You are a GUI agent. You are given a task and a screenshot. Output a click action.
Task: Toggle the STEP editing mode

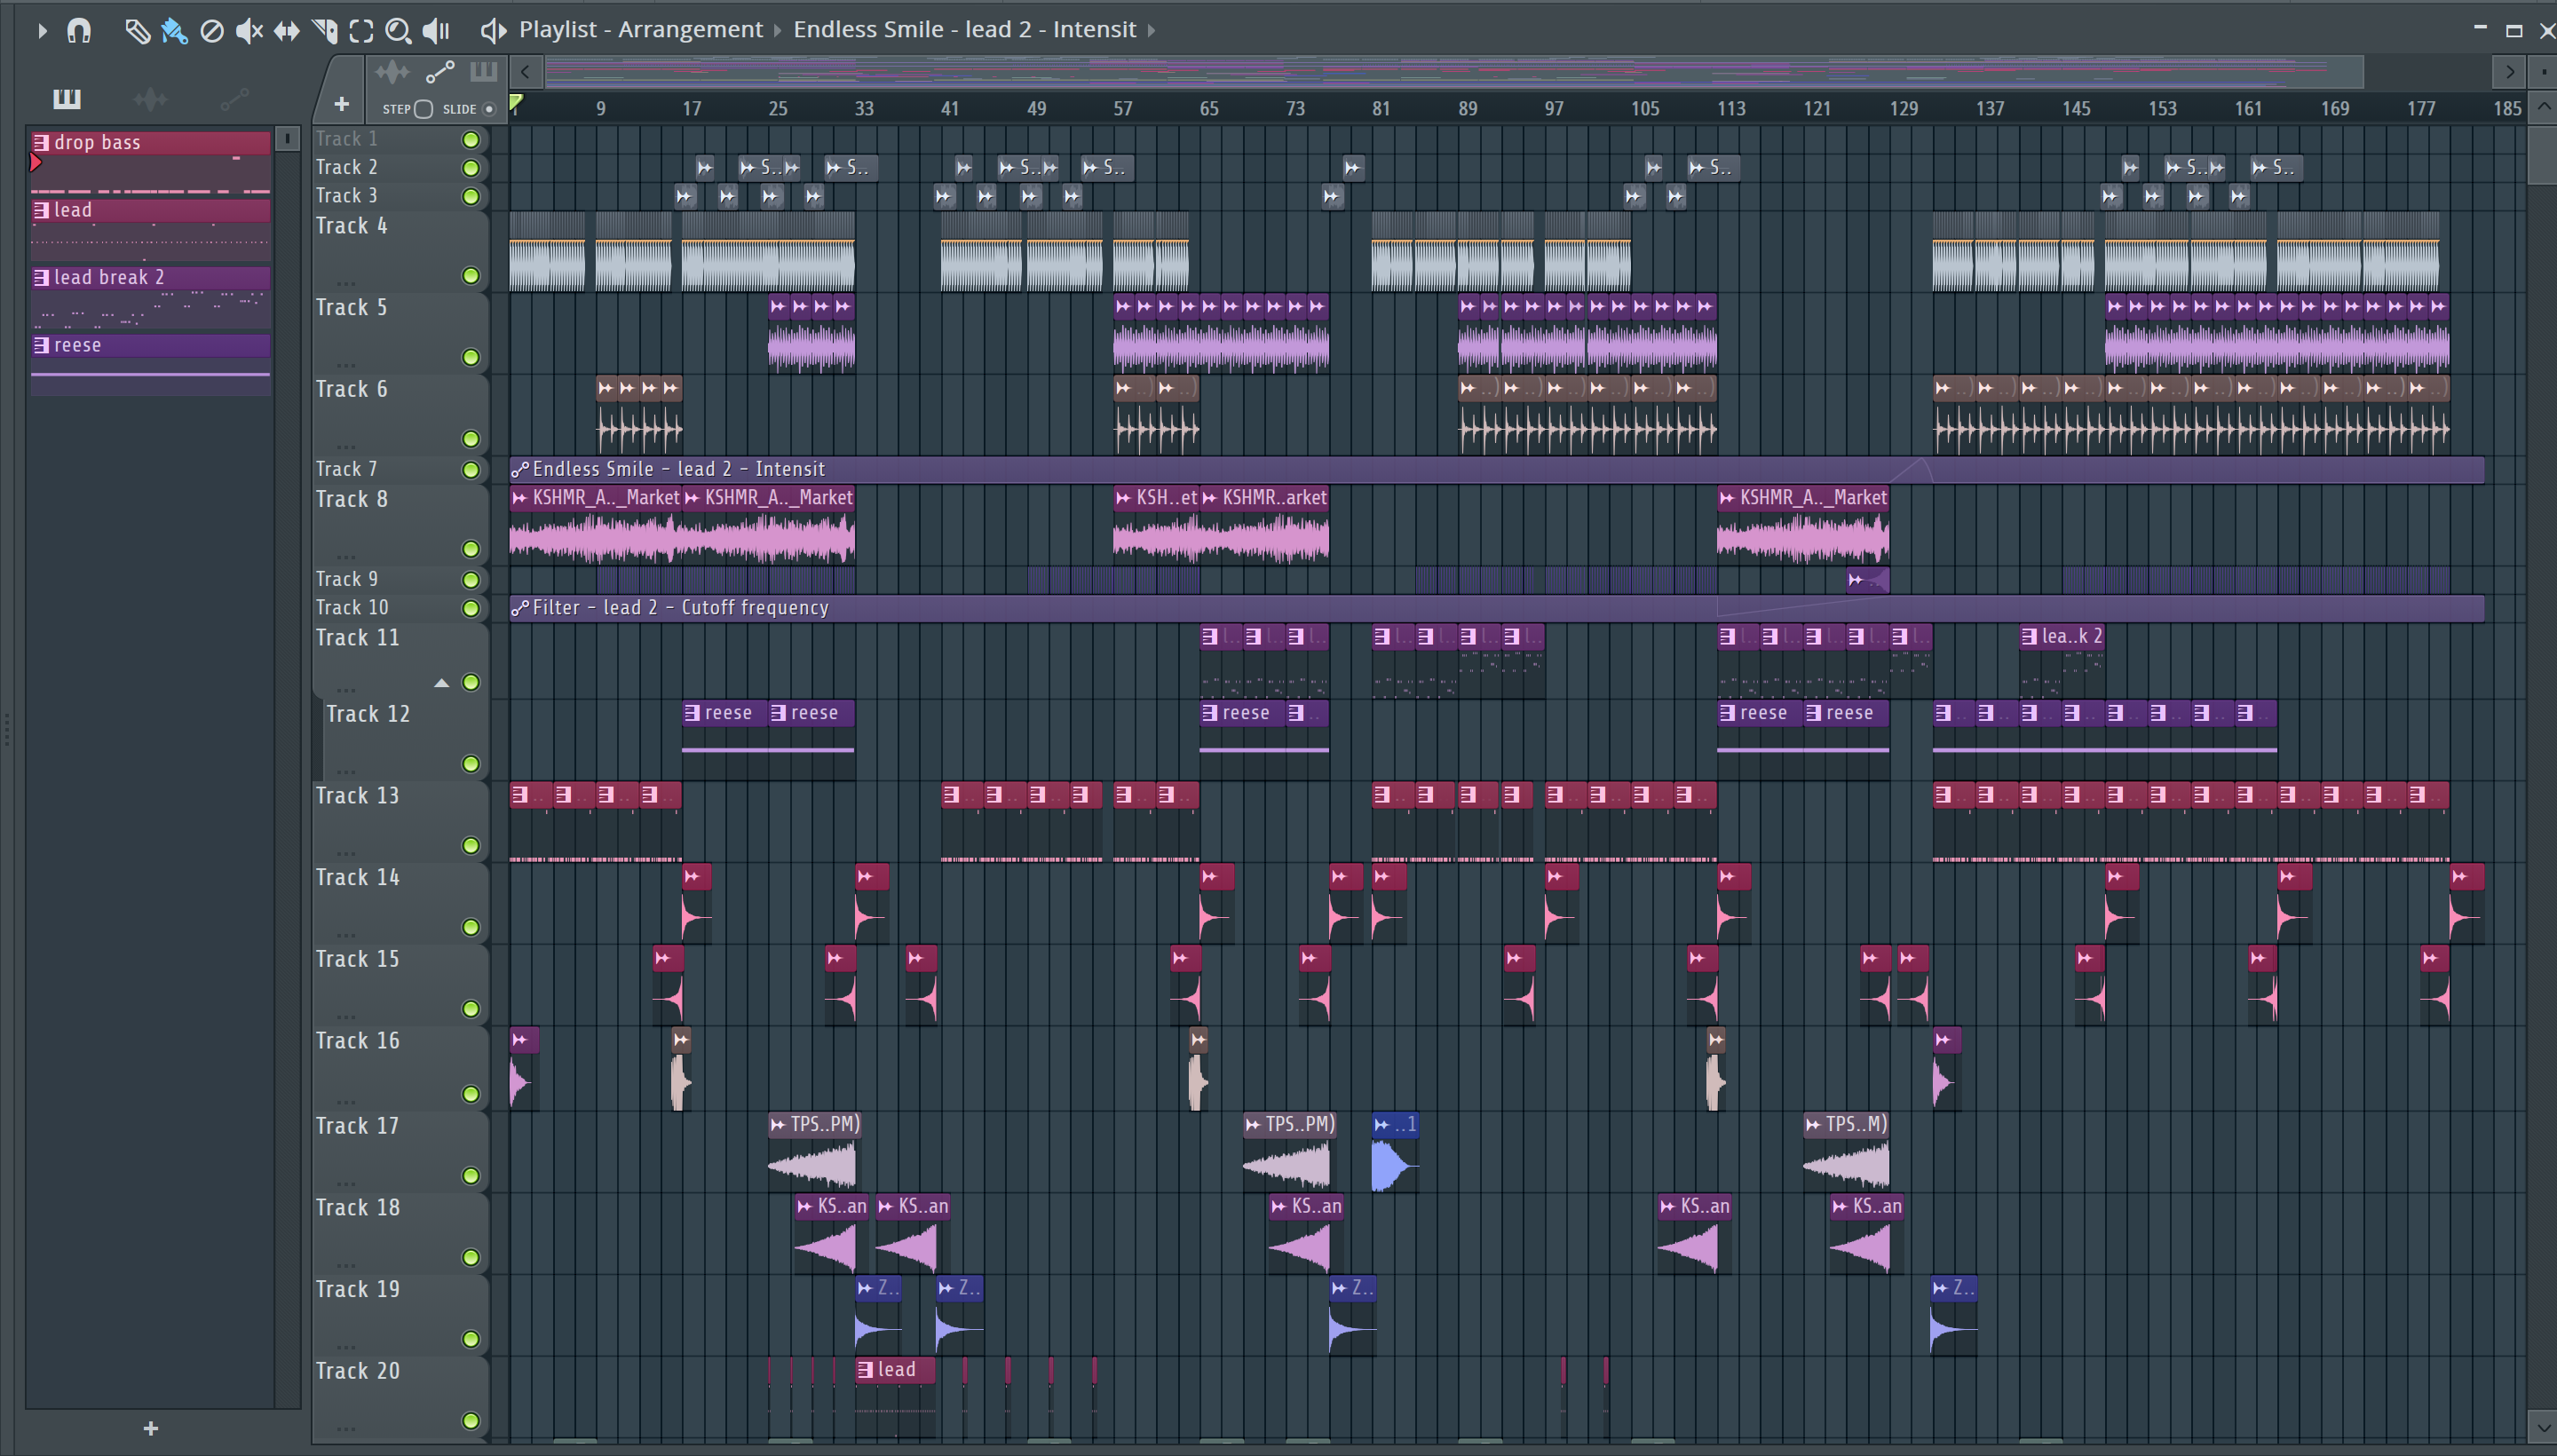coord(424,109)
